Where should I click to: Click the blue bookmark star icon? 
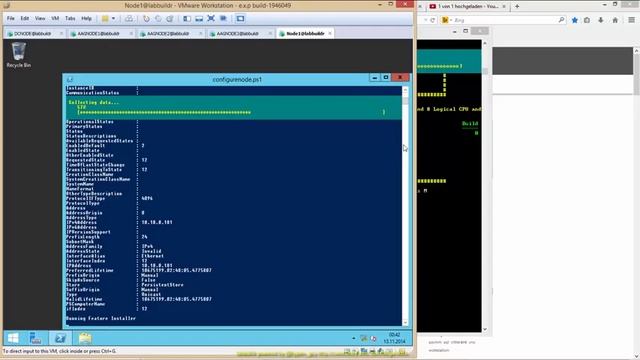tap(575, 20)
